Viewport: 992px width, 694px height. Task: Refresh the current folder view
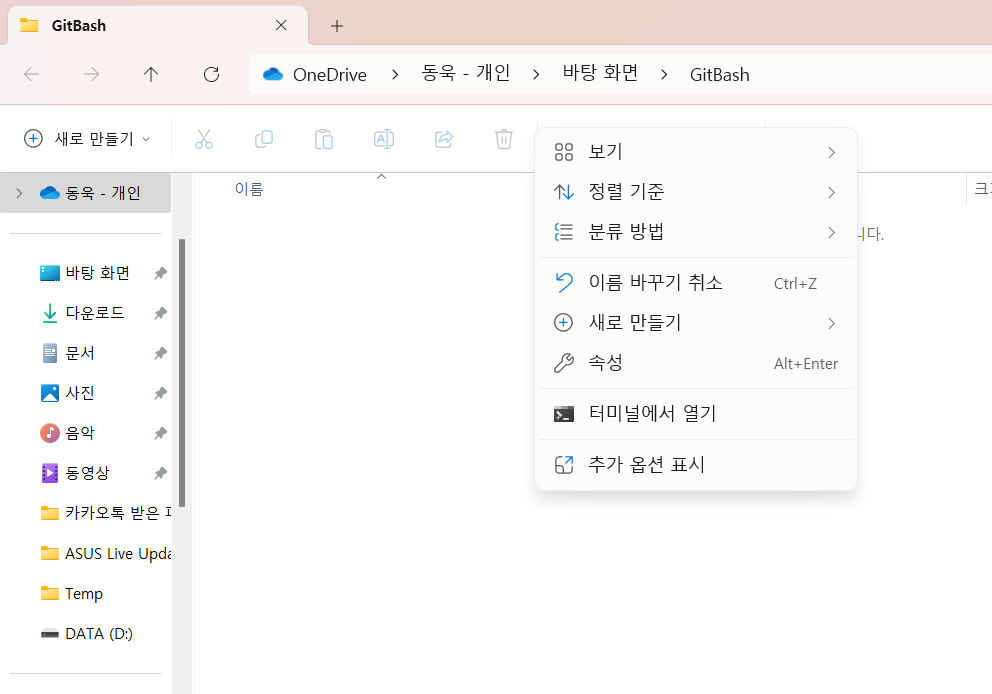(x=211, y=75)
